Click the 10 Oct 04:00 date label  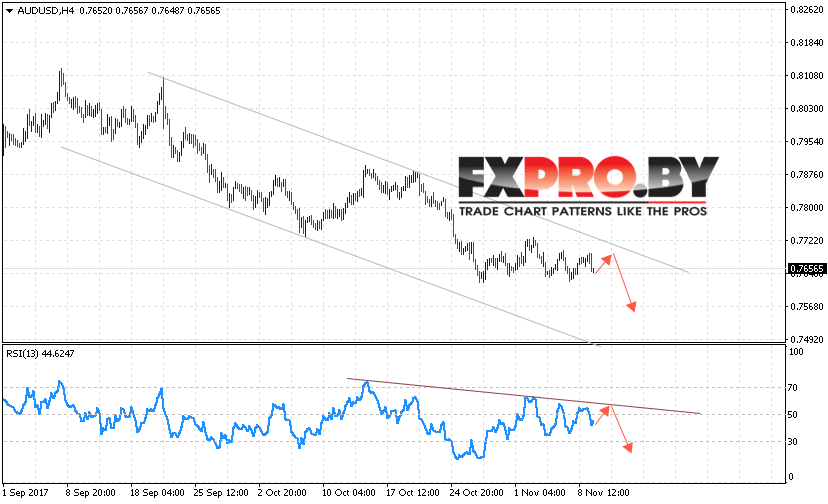coord(349,493)
